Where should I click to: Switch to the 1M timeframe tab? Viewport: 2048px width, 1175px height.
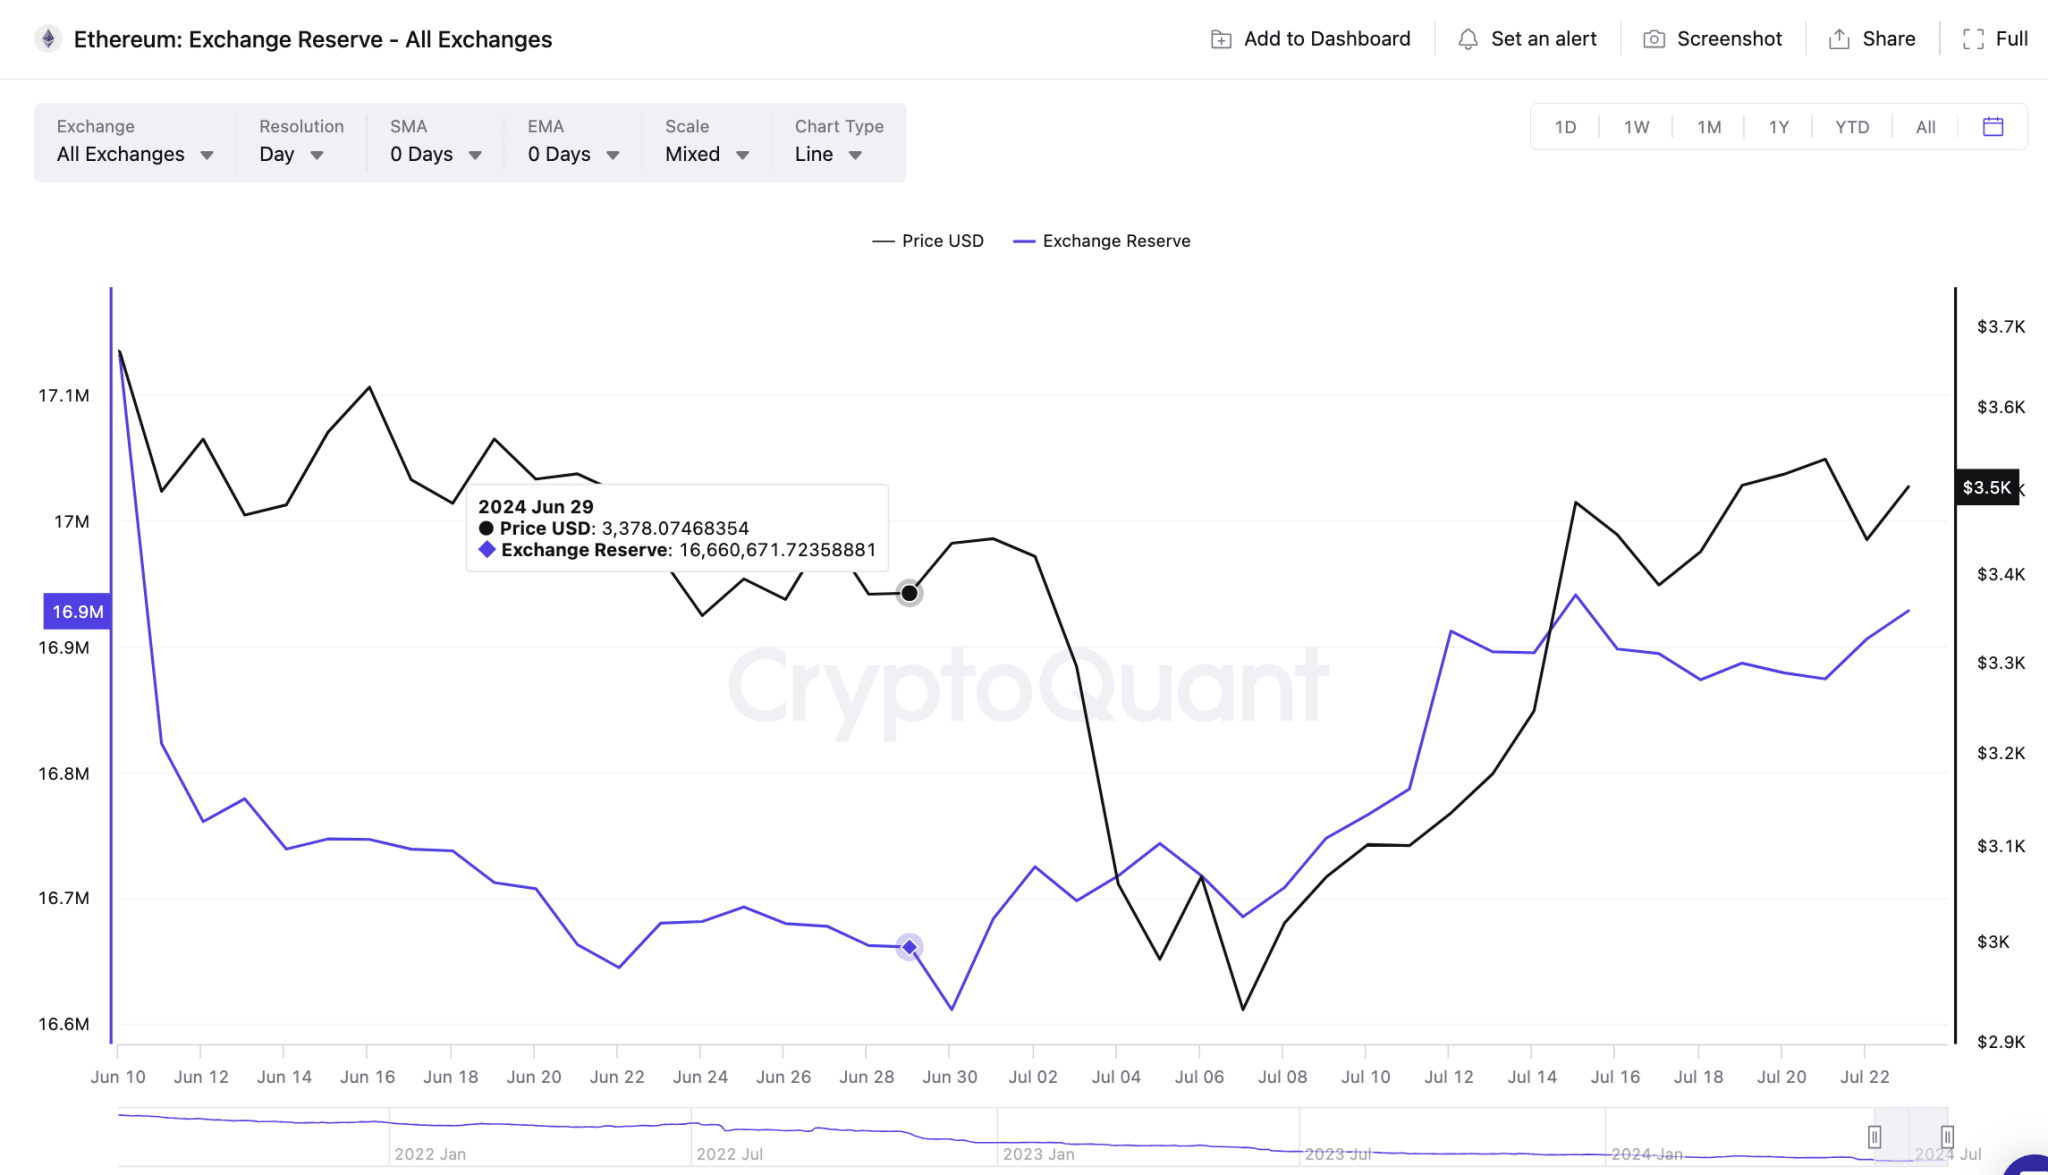1709,126
